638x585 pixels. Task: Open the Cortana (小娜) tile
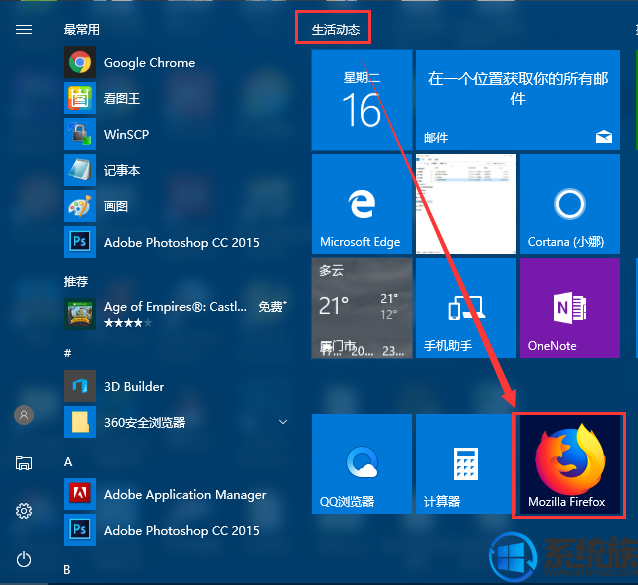point(570,204)
